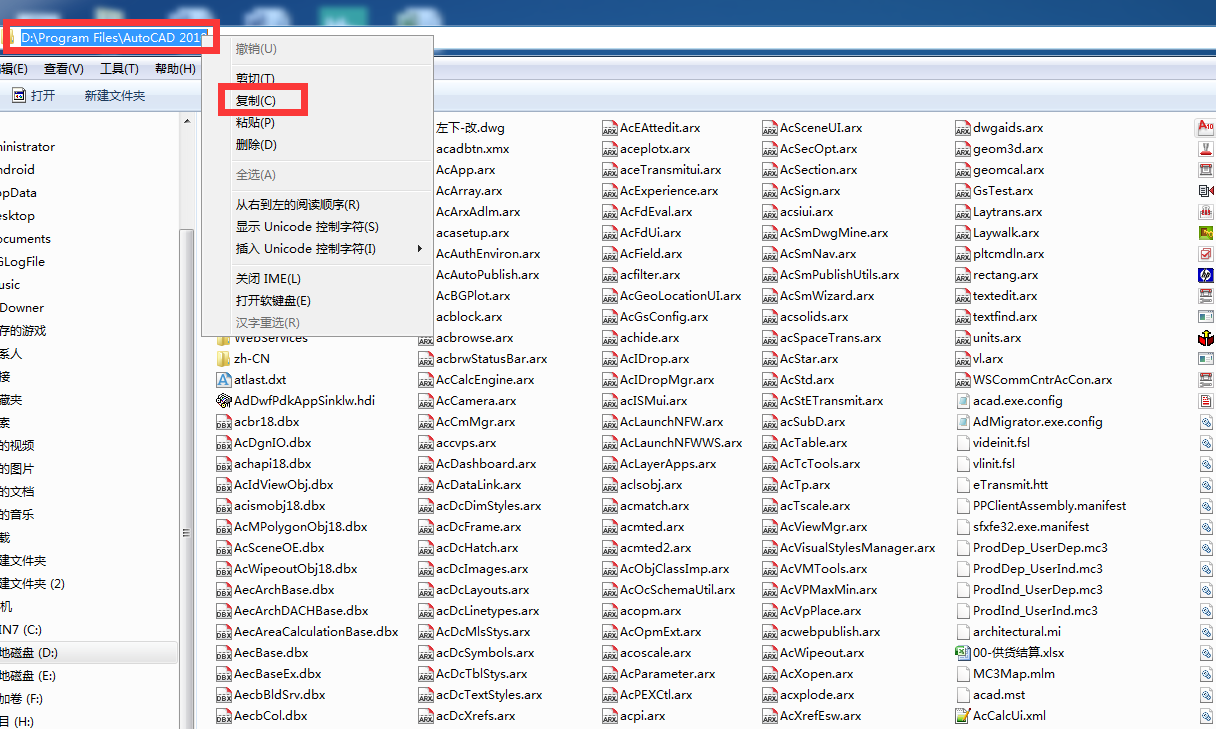Open the GLogFile folder in the sidebar
This screenshot has width=1216, height=729.
22,262
